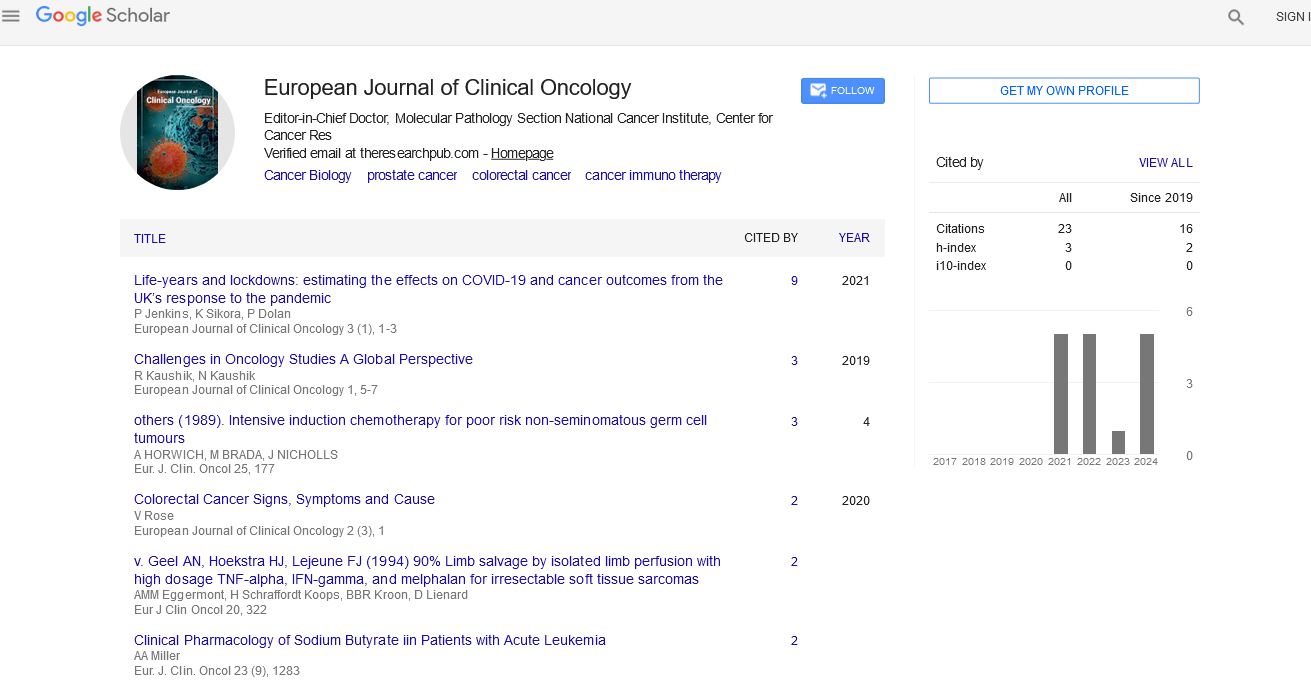This screenshot has height=681, width=1311.
Task: Sort articles by Title column header
Action: point(150,239)
